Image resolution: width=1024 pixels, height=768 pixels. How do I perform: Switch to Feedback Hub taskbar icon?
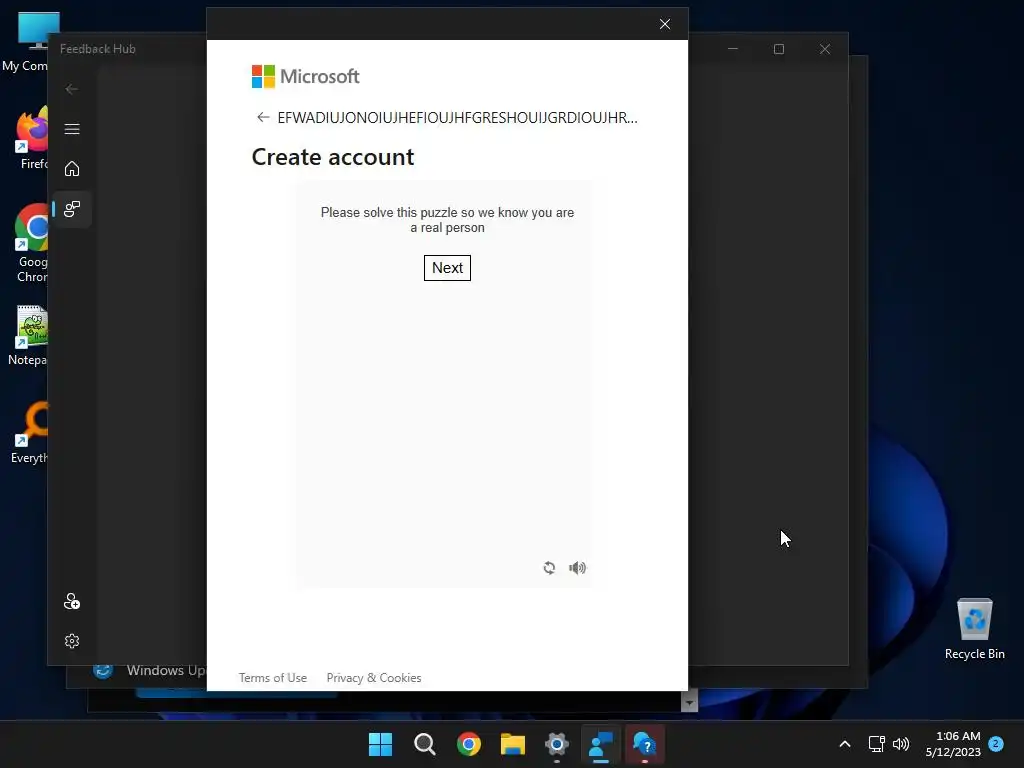coord(601,744)
